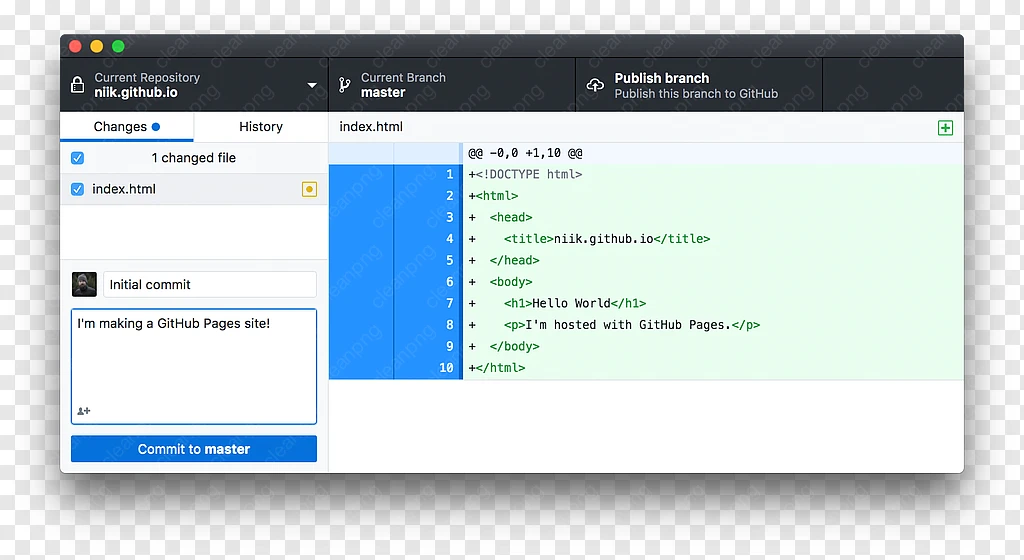1024x560 pixels.
Task: Toggle diff line 3 selection in gutter
Action: pos(449,217)
